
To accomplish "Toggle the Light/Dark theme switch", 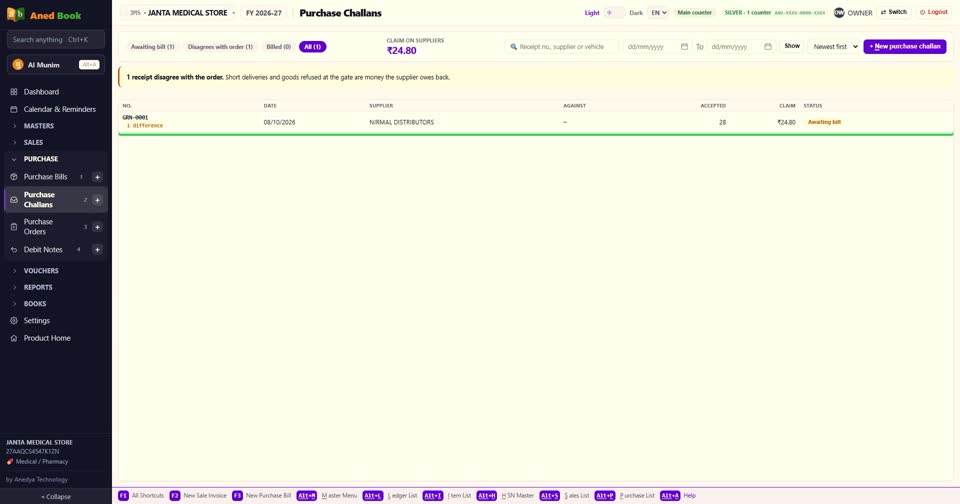I will click(x=614, y=12).
